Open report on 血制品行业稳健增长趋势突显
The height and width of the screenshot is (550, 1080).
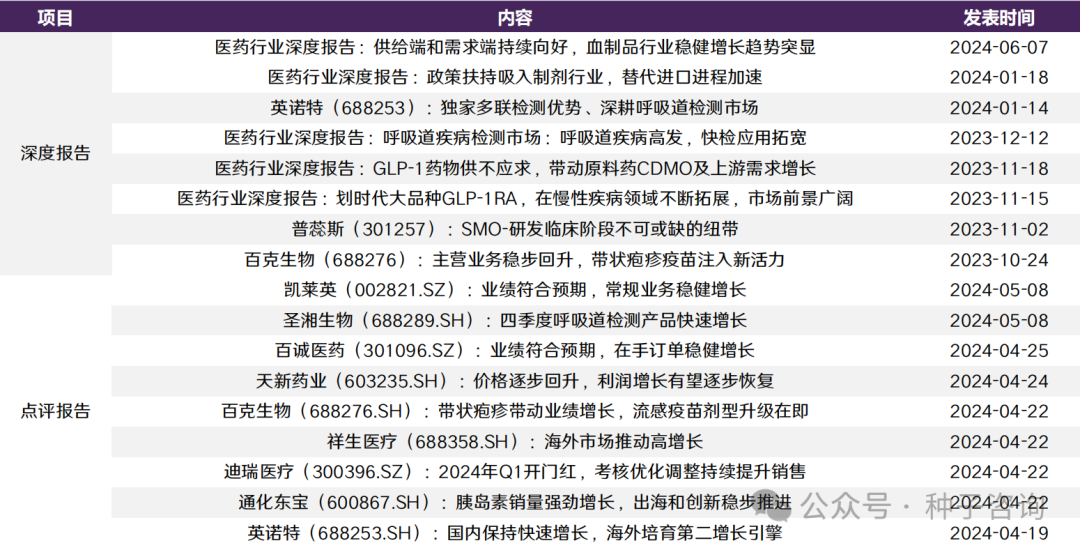(515, 47)
